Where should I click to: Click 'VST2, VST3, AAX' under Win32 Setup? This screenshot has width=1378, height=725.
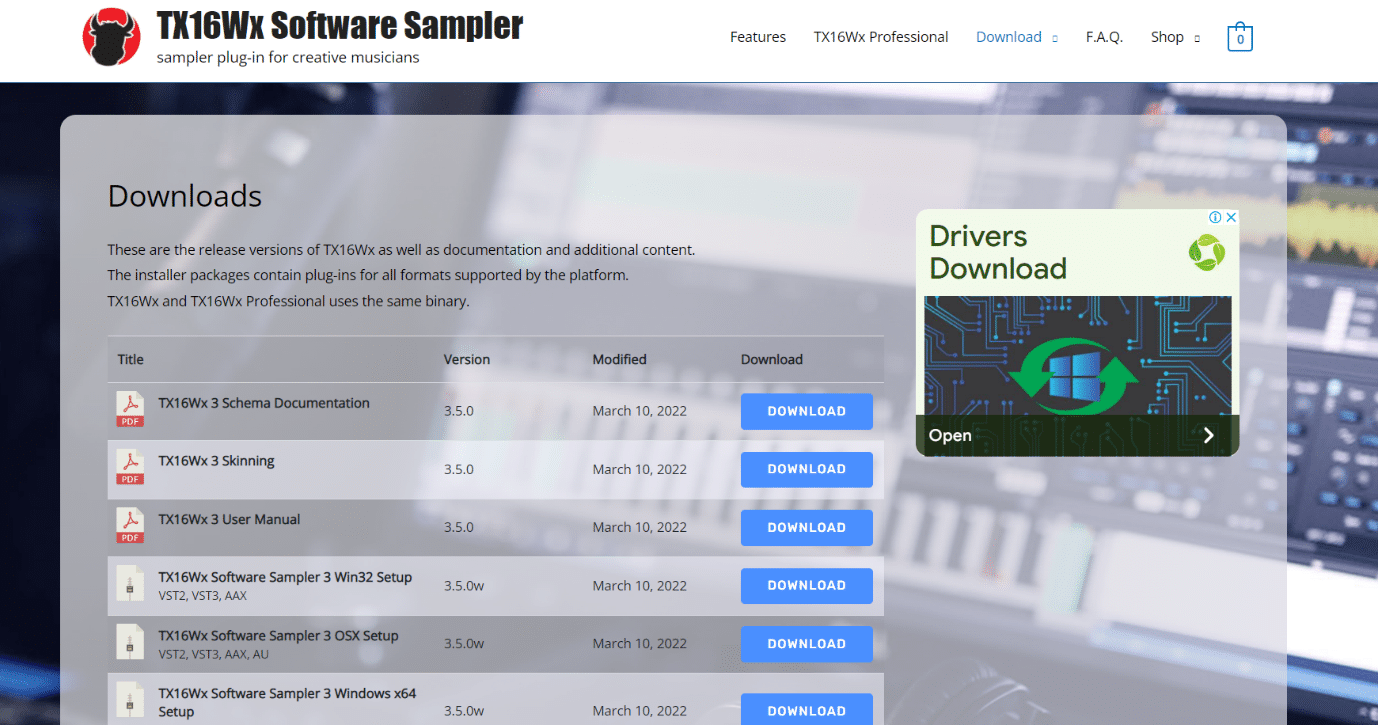click(202, 596)
